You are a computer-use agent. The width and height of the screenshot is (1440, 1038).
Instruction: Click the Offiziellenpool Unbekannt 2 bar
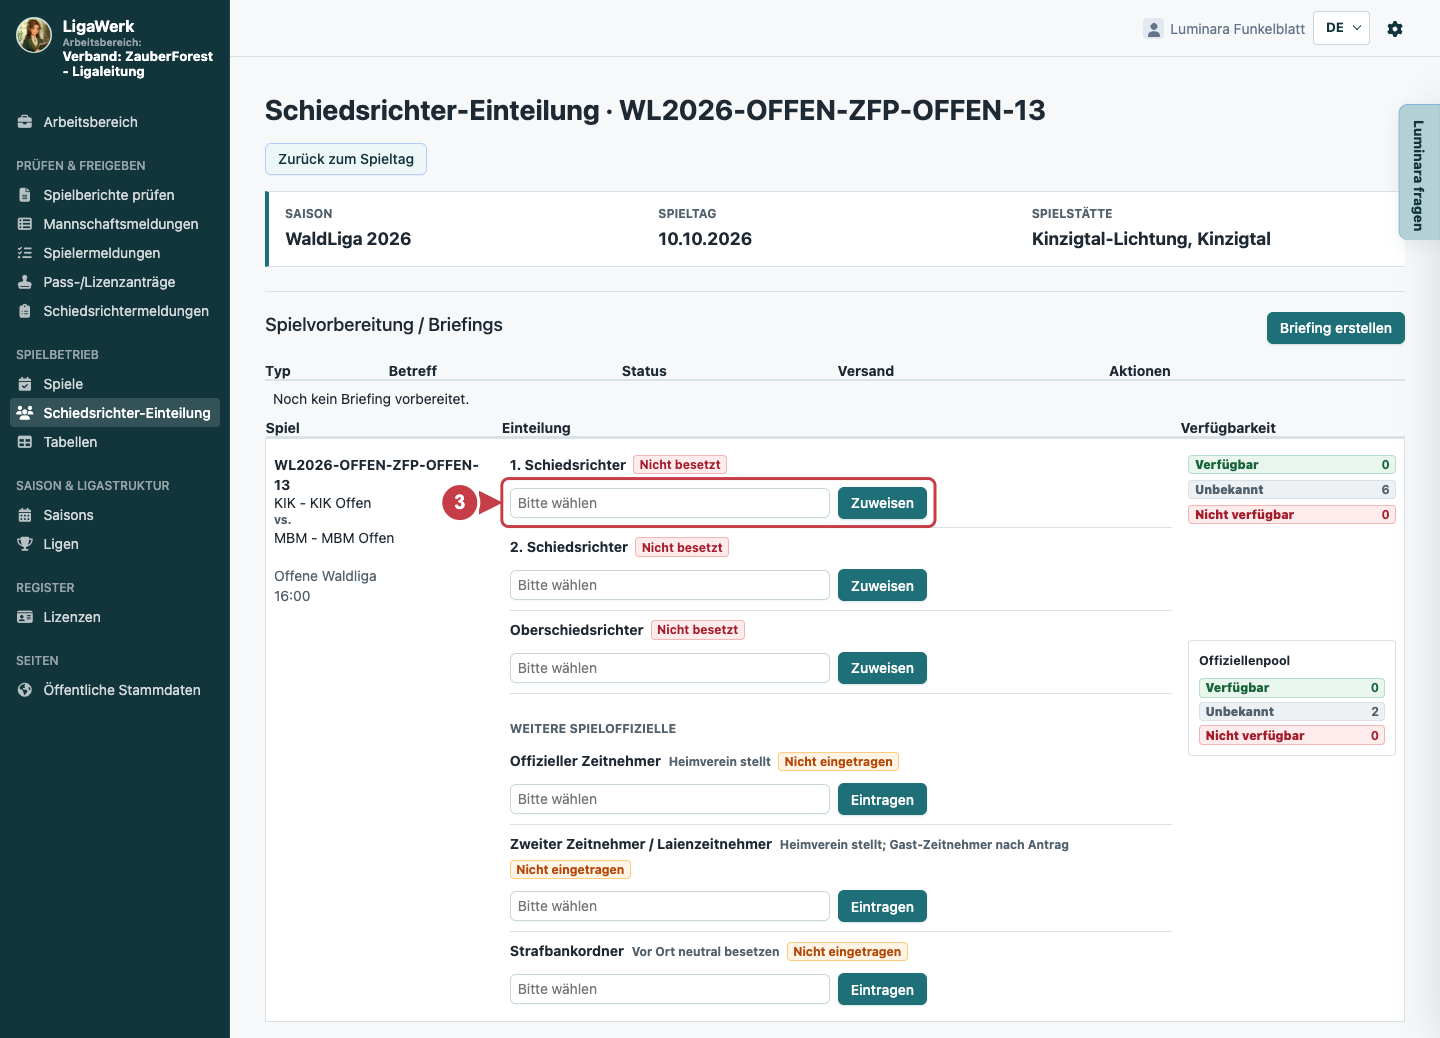(1292, 712)
